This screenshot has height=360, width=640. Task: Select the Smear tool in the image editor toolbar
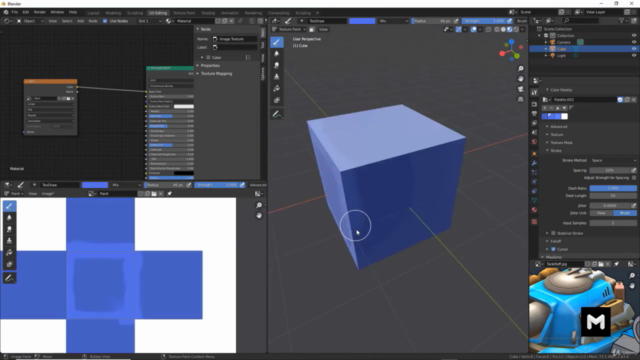tap(9, 229)
